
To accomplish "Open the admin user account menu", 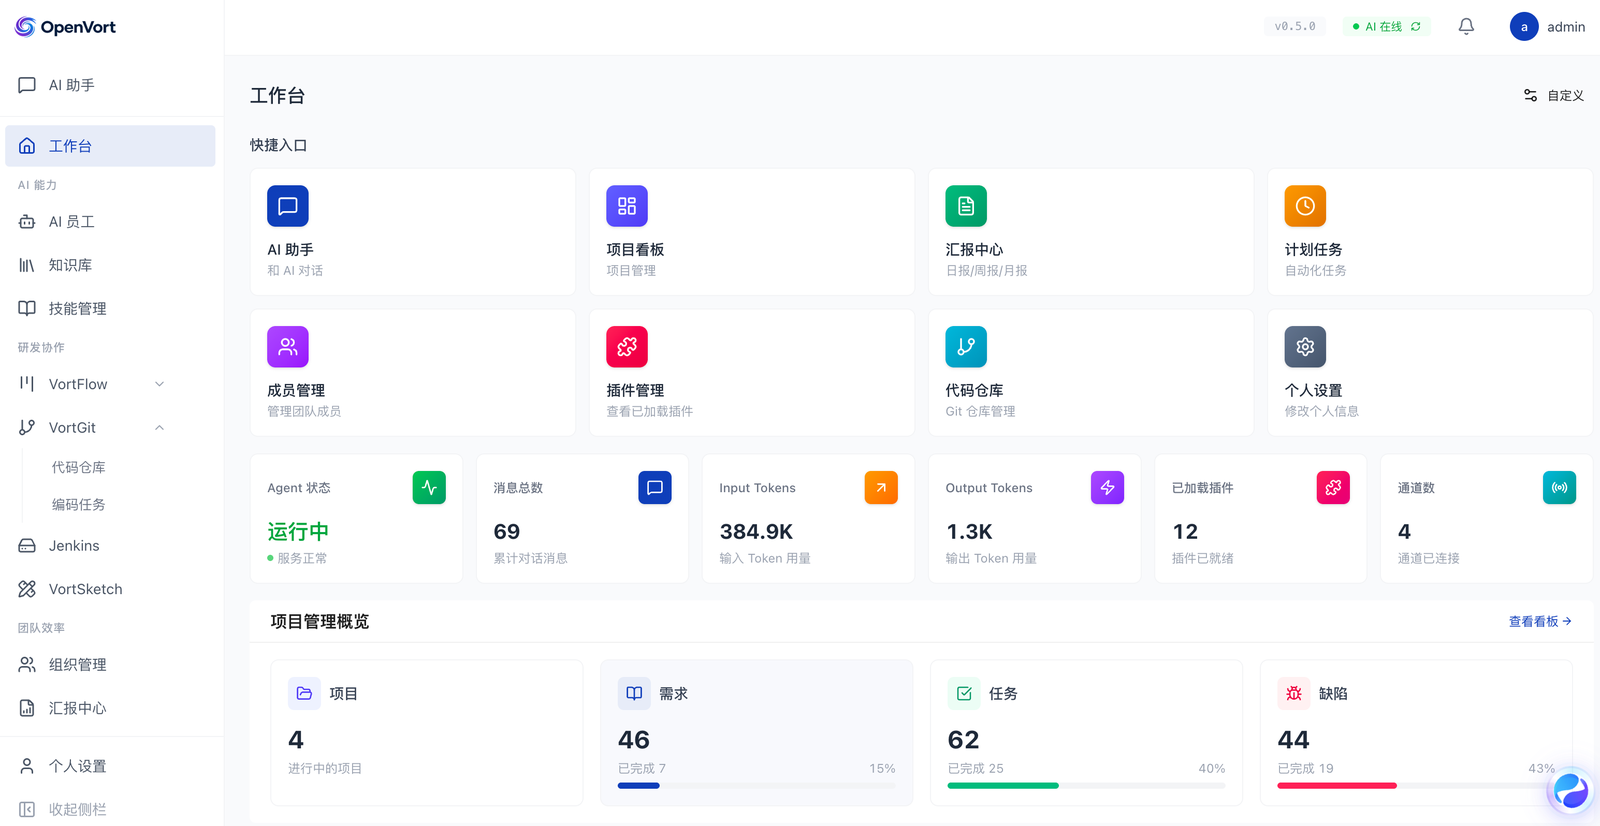I will [1547, 27].
